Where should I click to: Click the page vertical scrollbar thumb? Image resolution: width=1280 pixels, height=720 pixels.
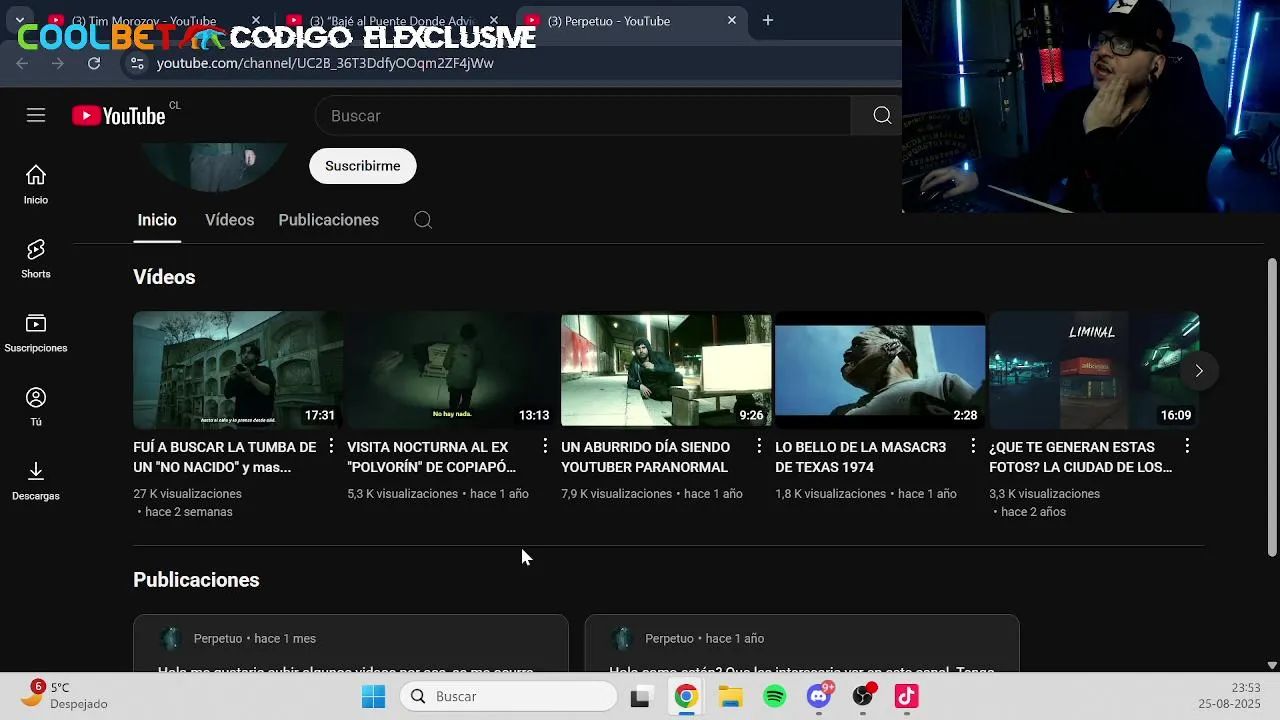coord(1272,407)
